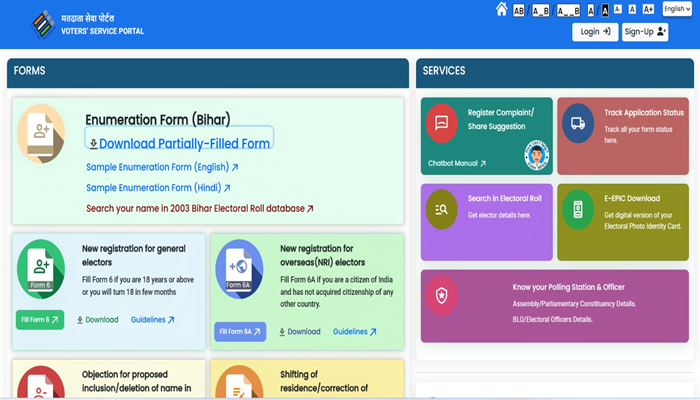The width and height of the screenshot is (700, 400).
Task: Click New registration for general electors heading
Action: pos(133,255)
